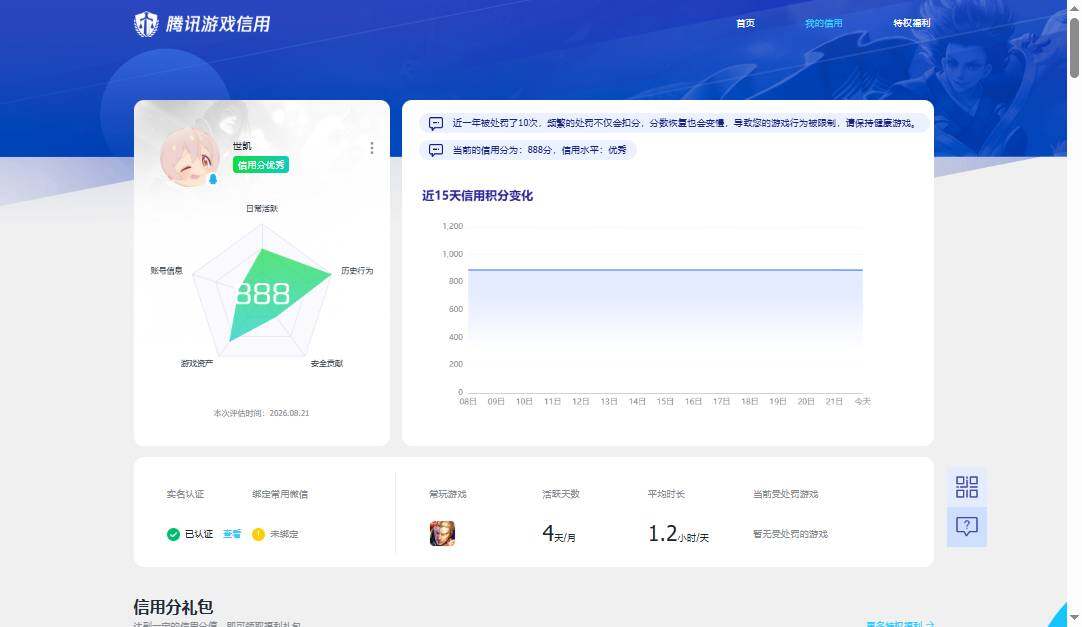Image resolution: width=1082 pixels, height=627 pixels.
Task: Click the QQ penguin badge on avatar
Action: coord(213,179)
